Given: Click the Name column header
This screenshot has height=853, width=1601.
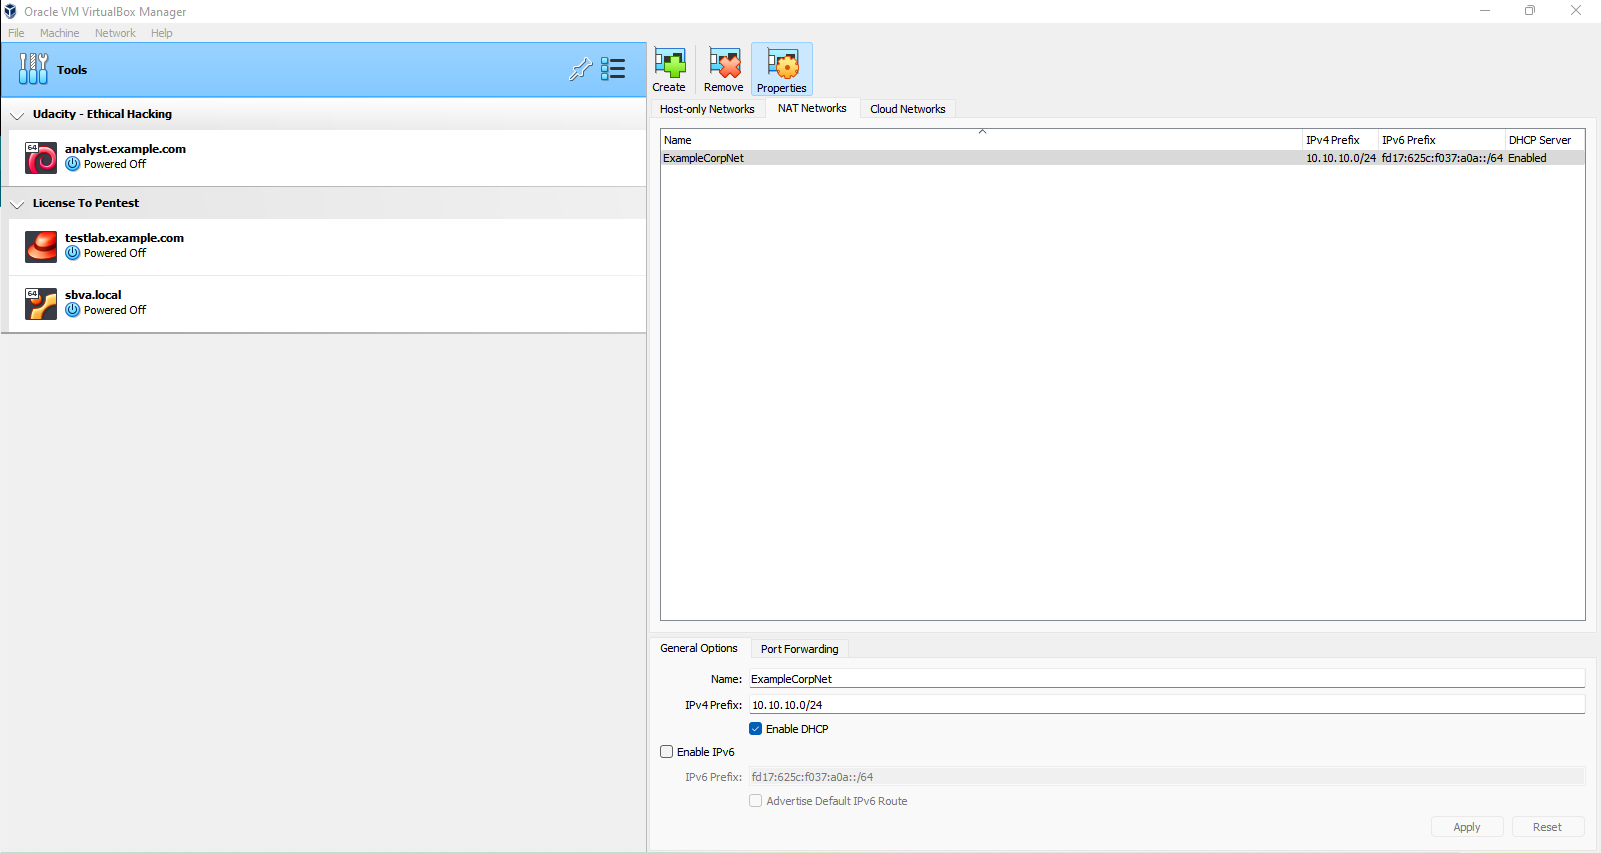Looking at the screenshot, I should tap(982, 140).
